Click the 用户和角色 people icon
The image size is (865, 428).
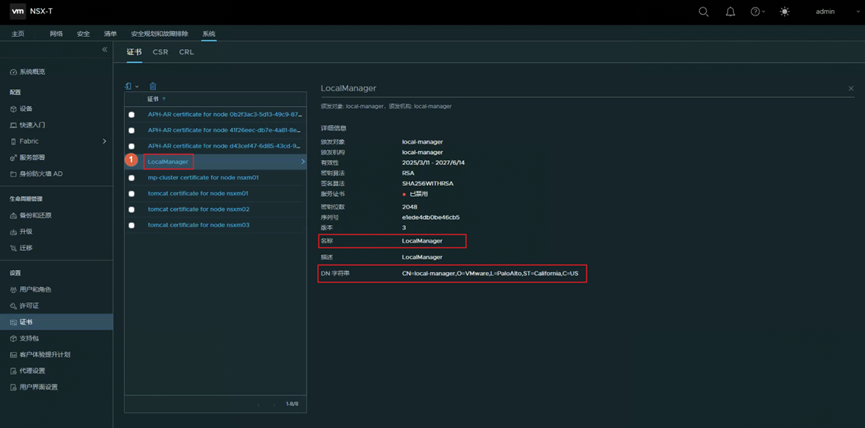[14, 290]
